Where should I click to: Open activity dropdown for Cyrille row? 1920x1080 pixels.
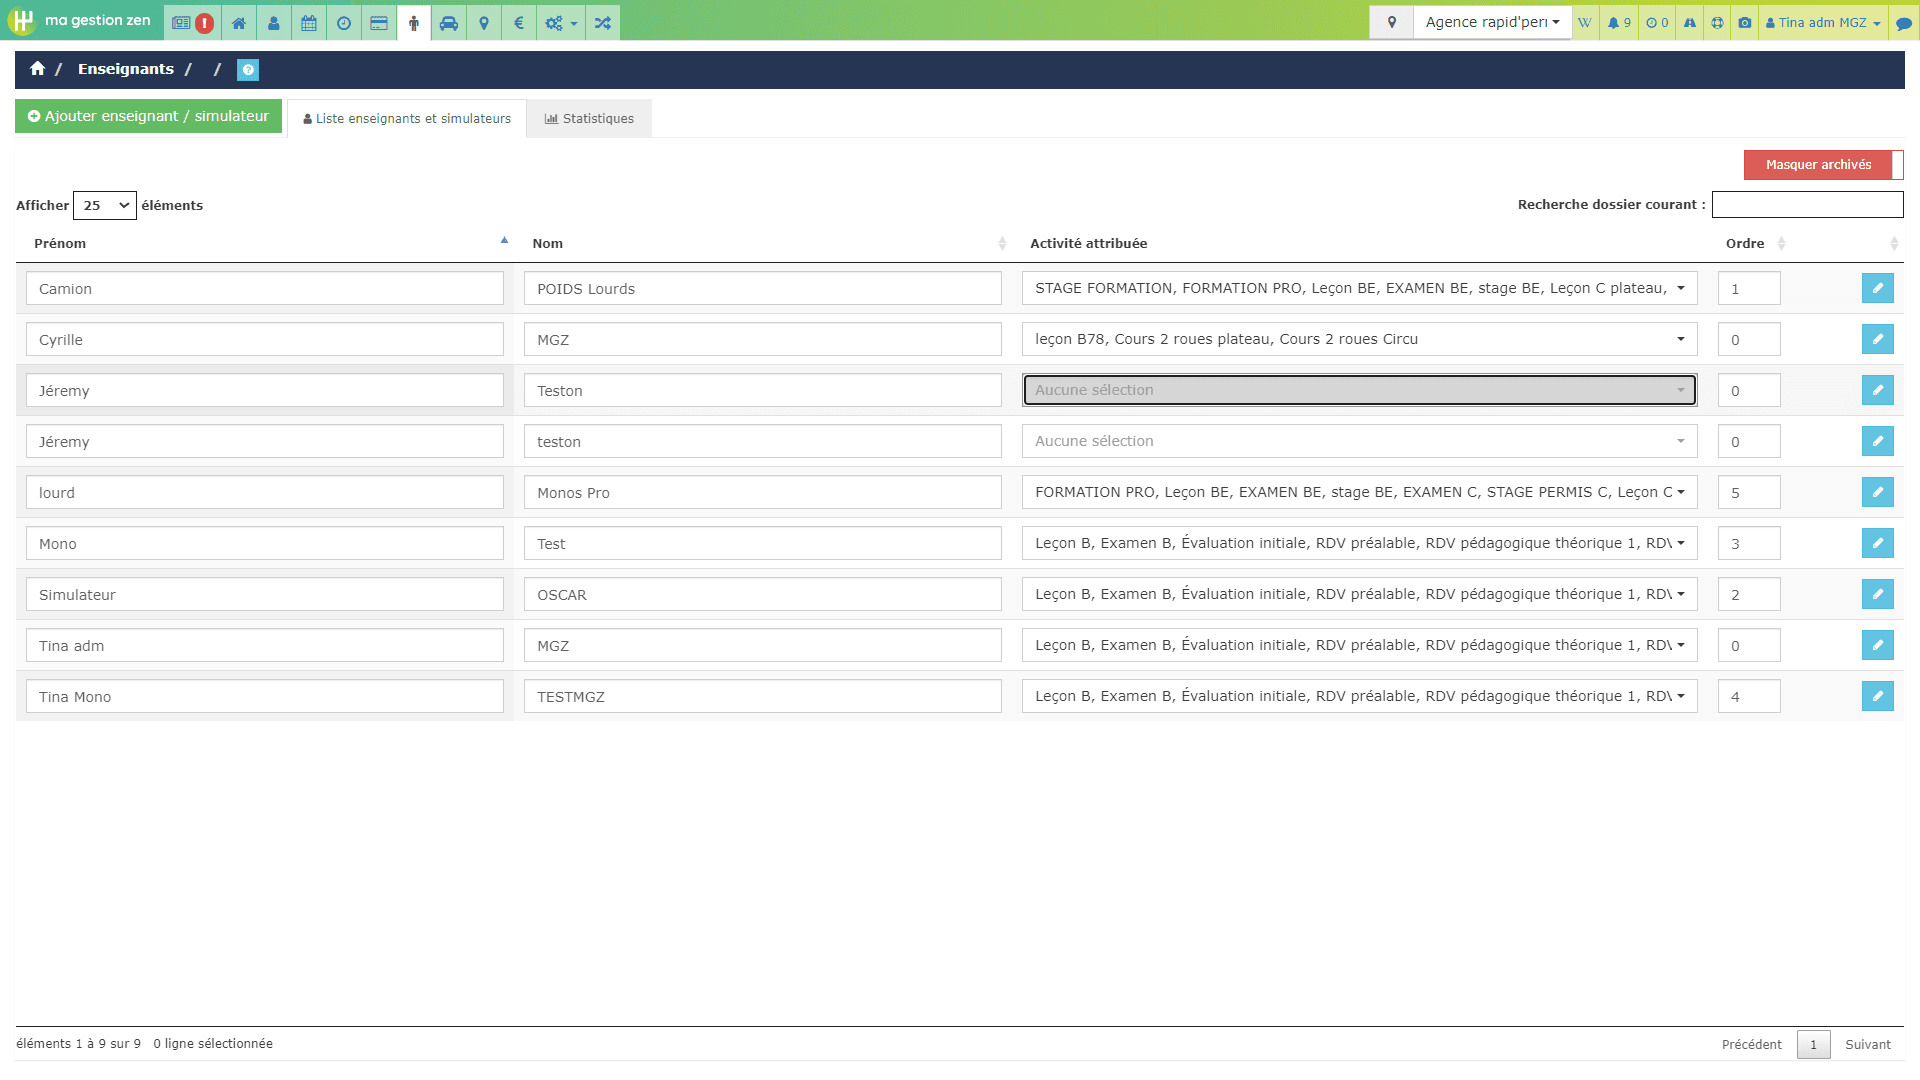pyautogui.click(x=1359, y=339)
